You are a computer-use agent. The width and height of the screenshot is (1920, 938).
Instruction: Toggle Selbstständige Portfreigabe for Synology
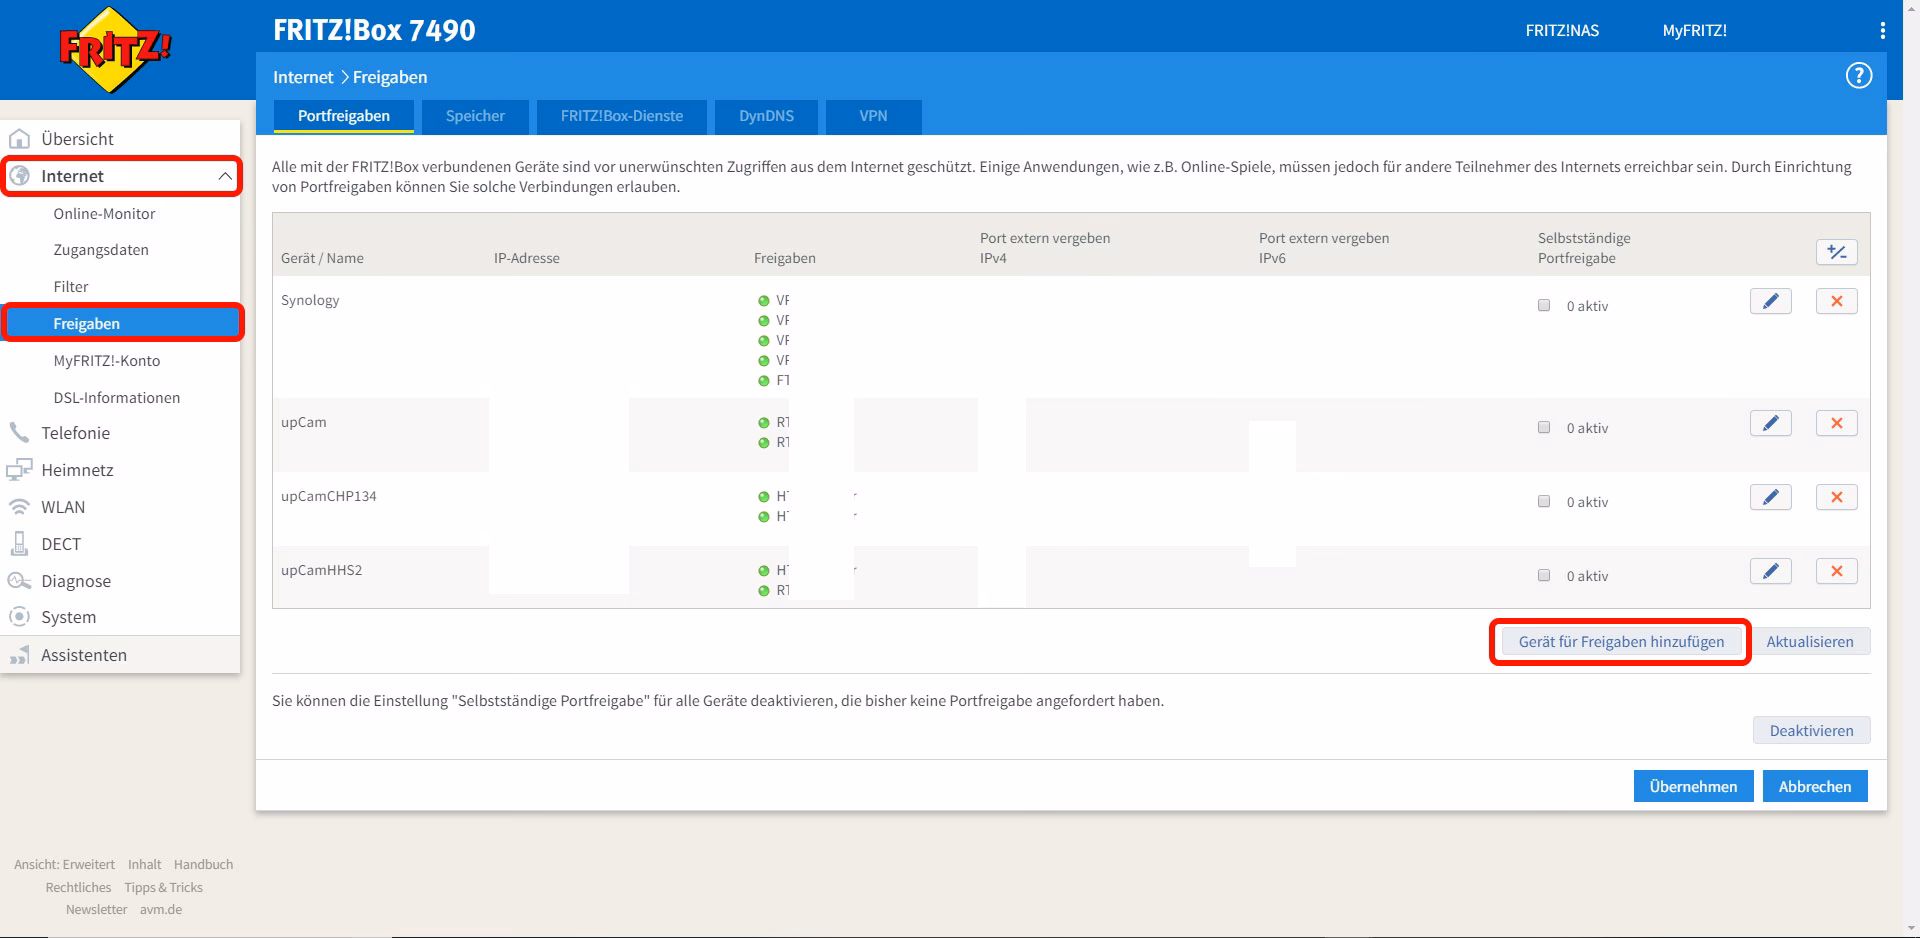click(1544, 305)
